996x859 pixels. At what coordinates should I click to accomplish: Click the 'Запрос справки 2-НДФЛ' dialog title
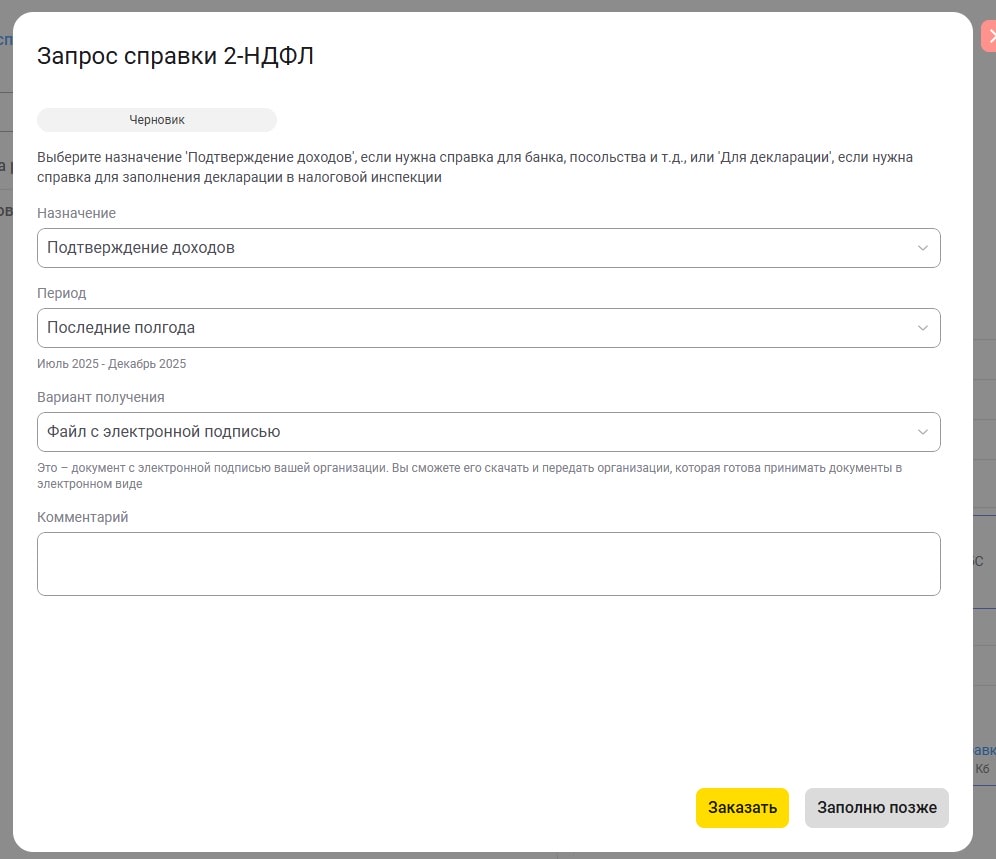175,56
